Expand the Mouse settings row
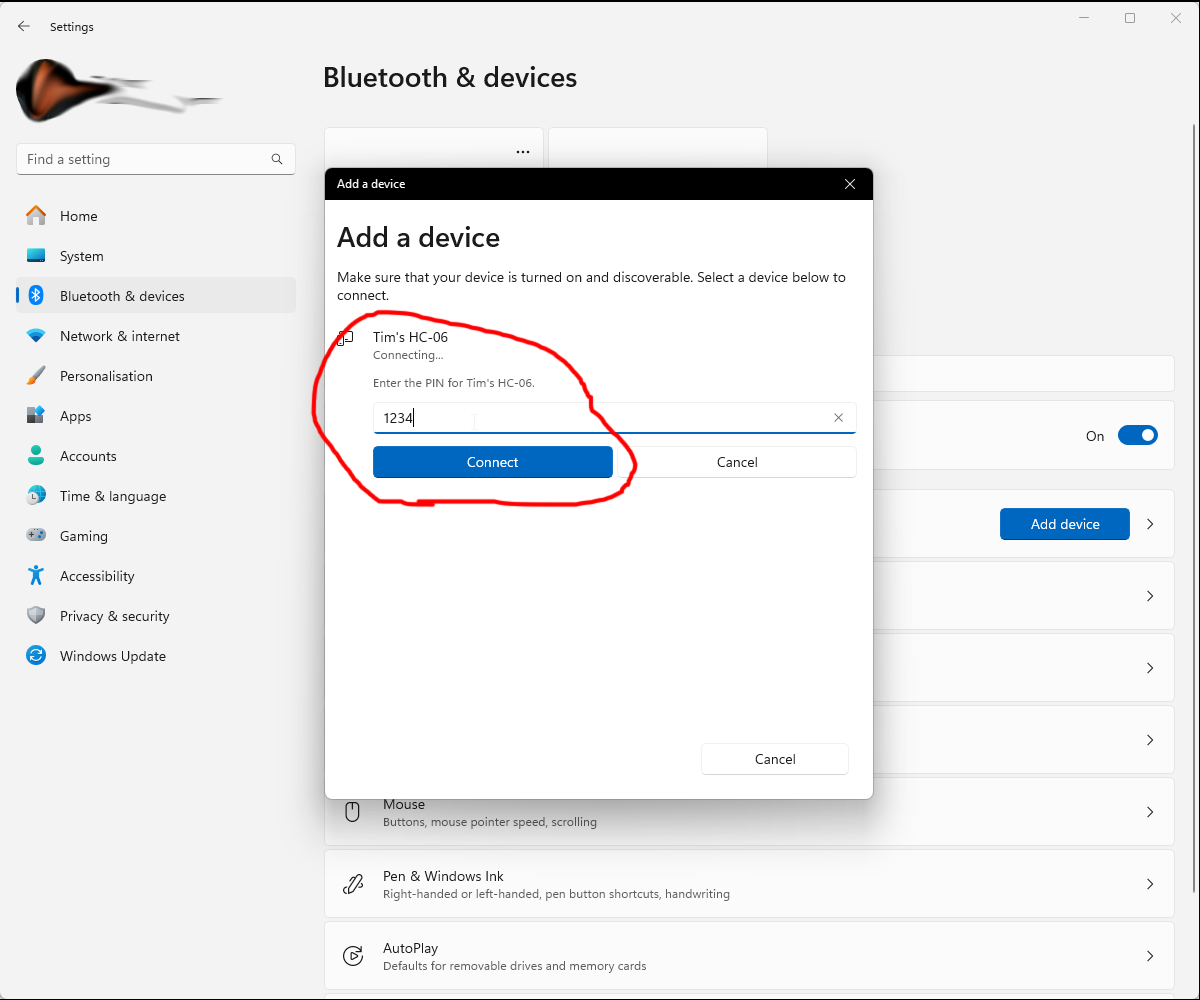Viewport: 1200px width, 1000px height. [x=1149, y=812]
